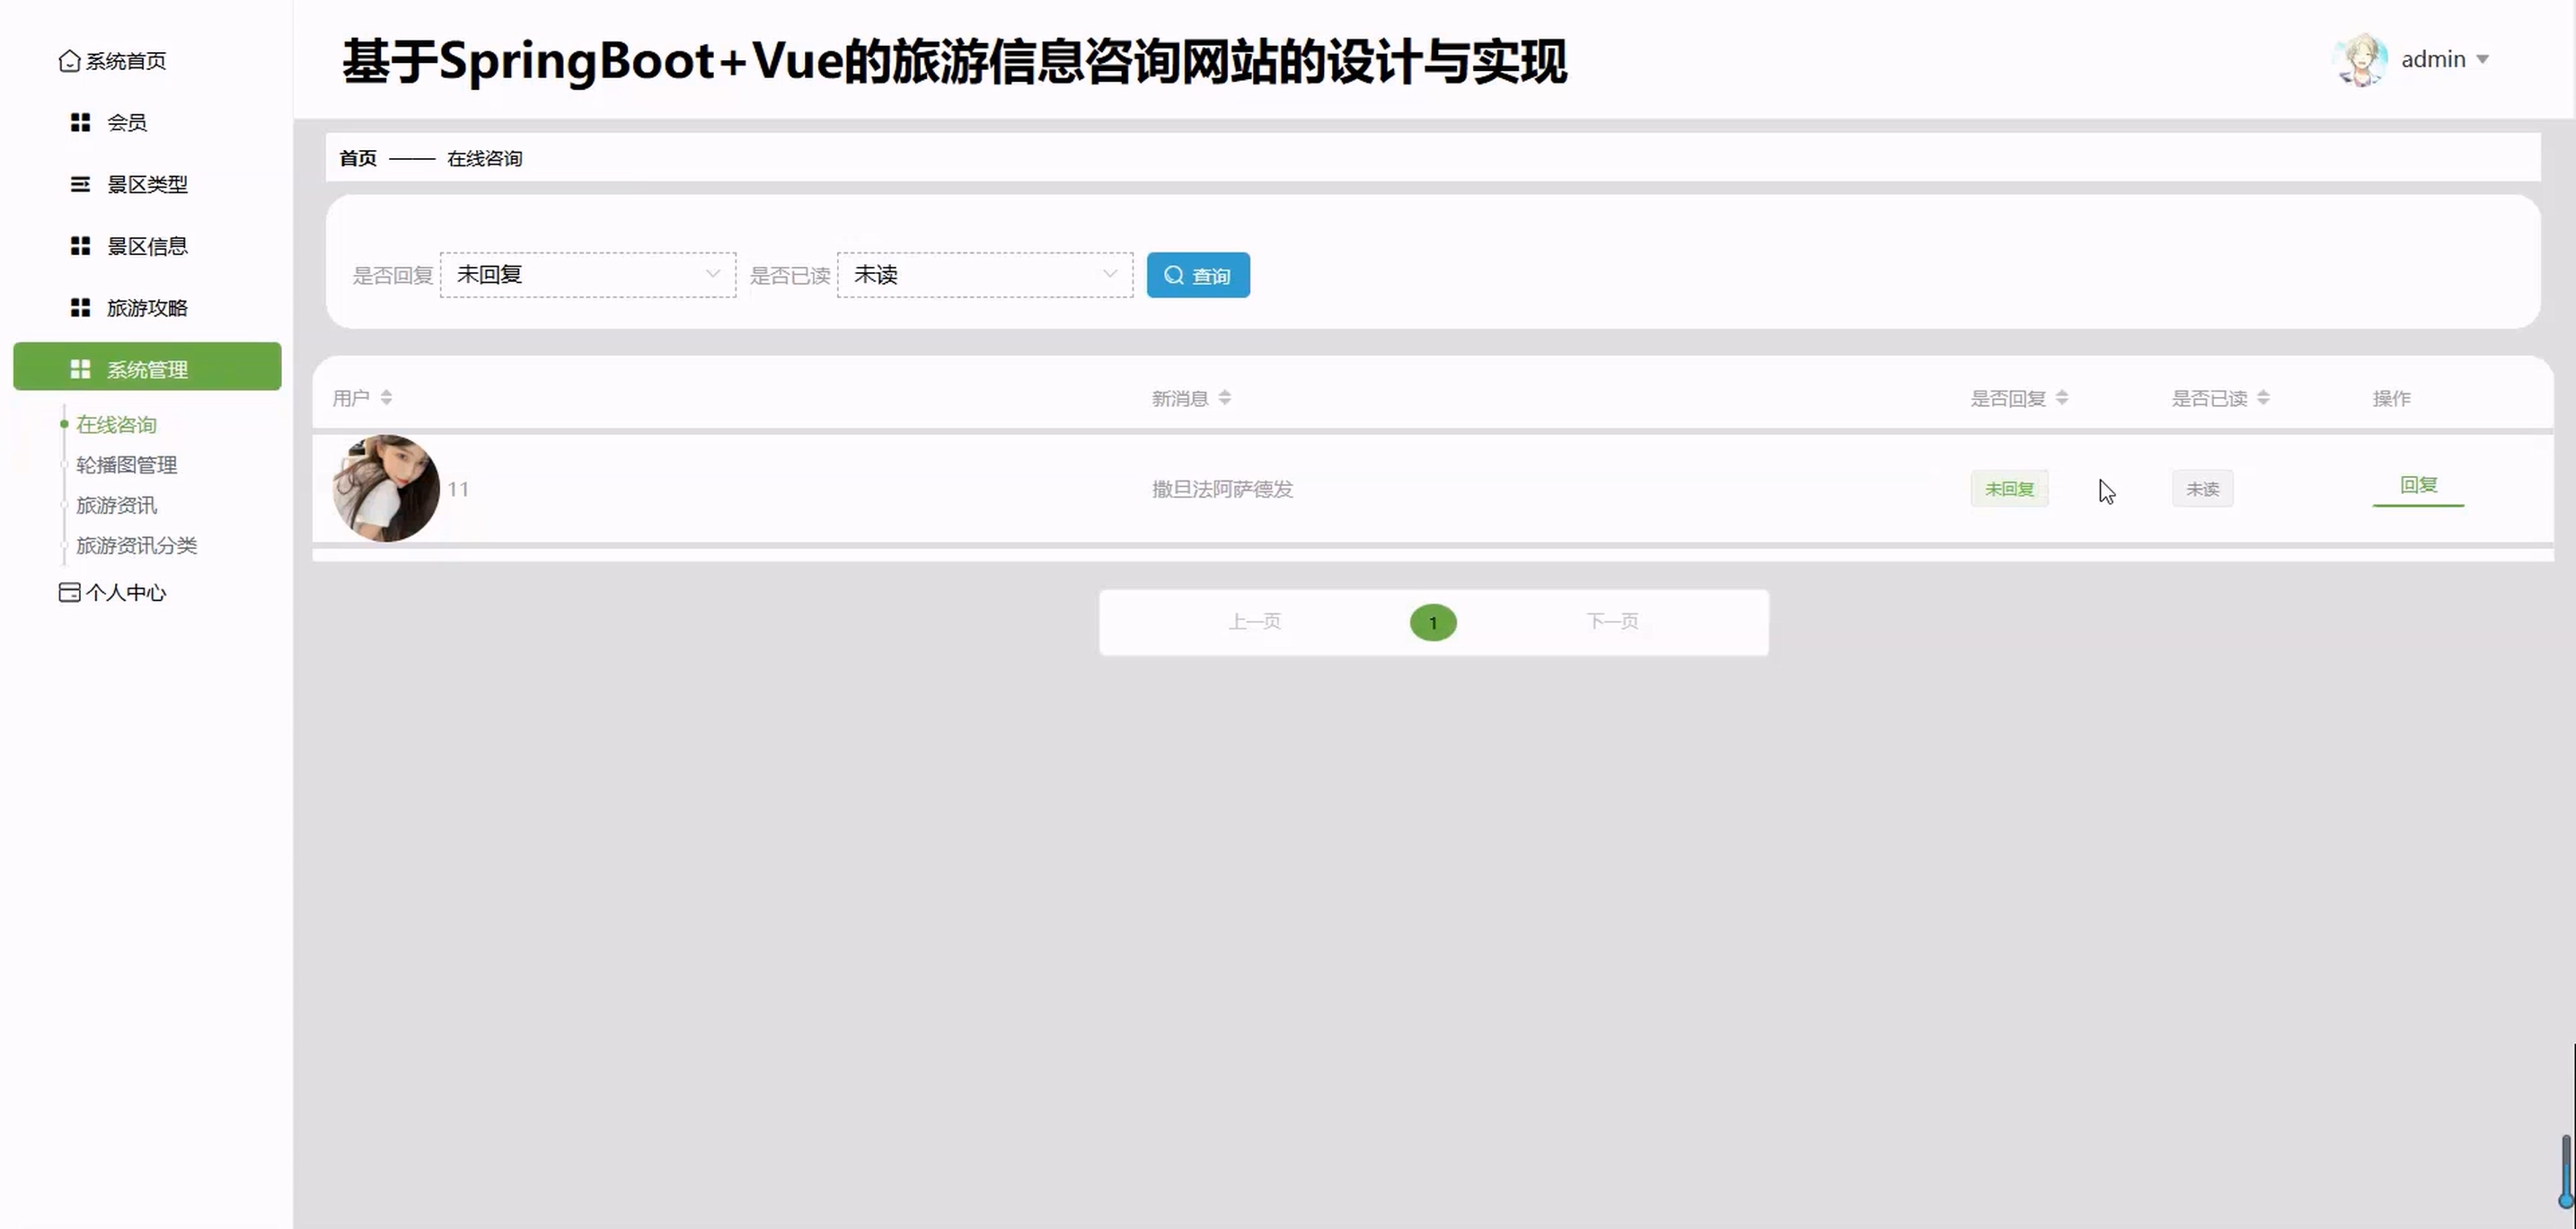
Task: Click the list icon next to 景区类型
Action: (x=80, y=184)
